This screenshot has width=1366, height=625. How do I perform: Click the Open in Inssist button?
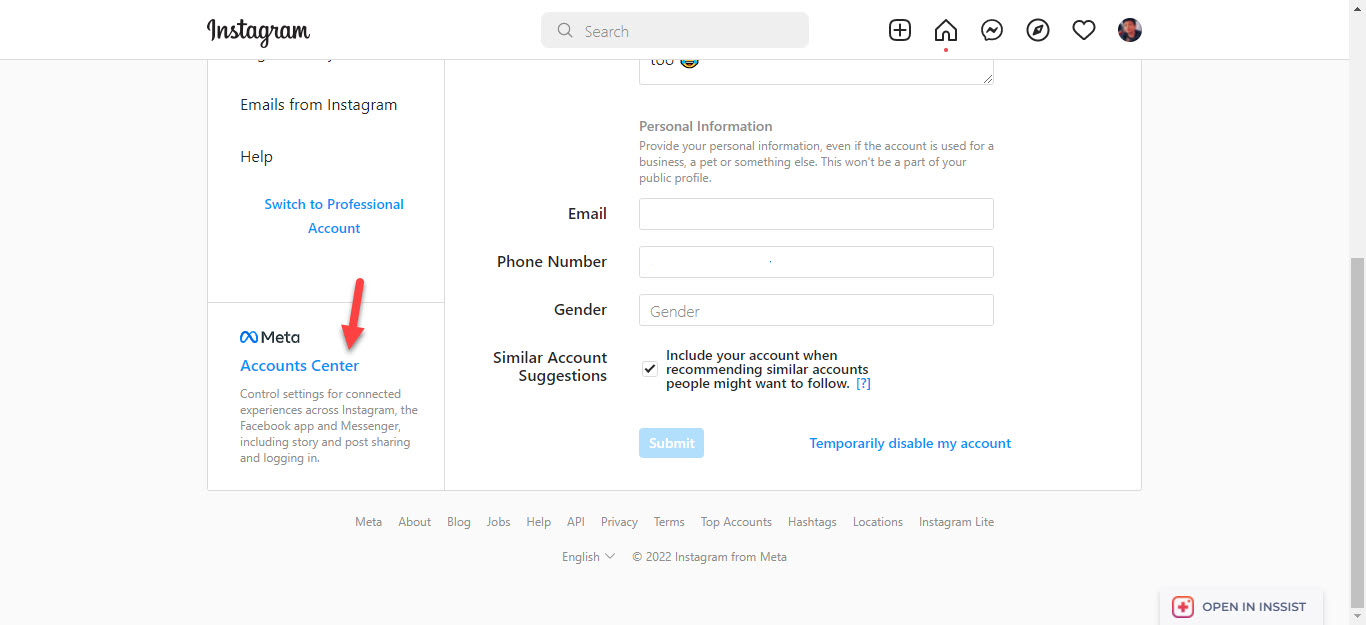(1241, 606)
